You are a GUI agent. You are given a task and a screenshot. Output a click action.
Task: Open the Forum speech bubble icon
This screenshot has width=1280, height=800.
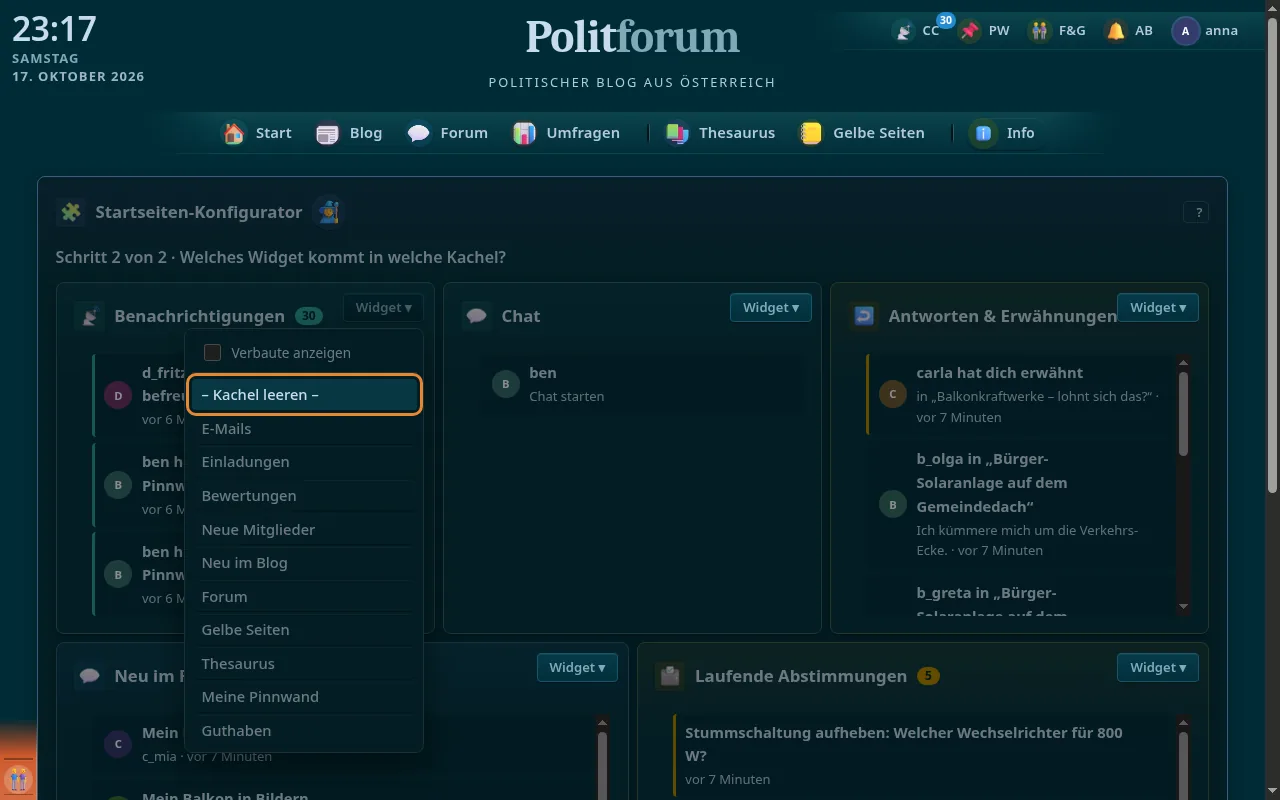click(x=419, y=133)
